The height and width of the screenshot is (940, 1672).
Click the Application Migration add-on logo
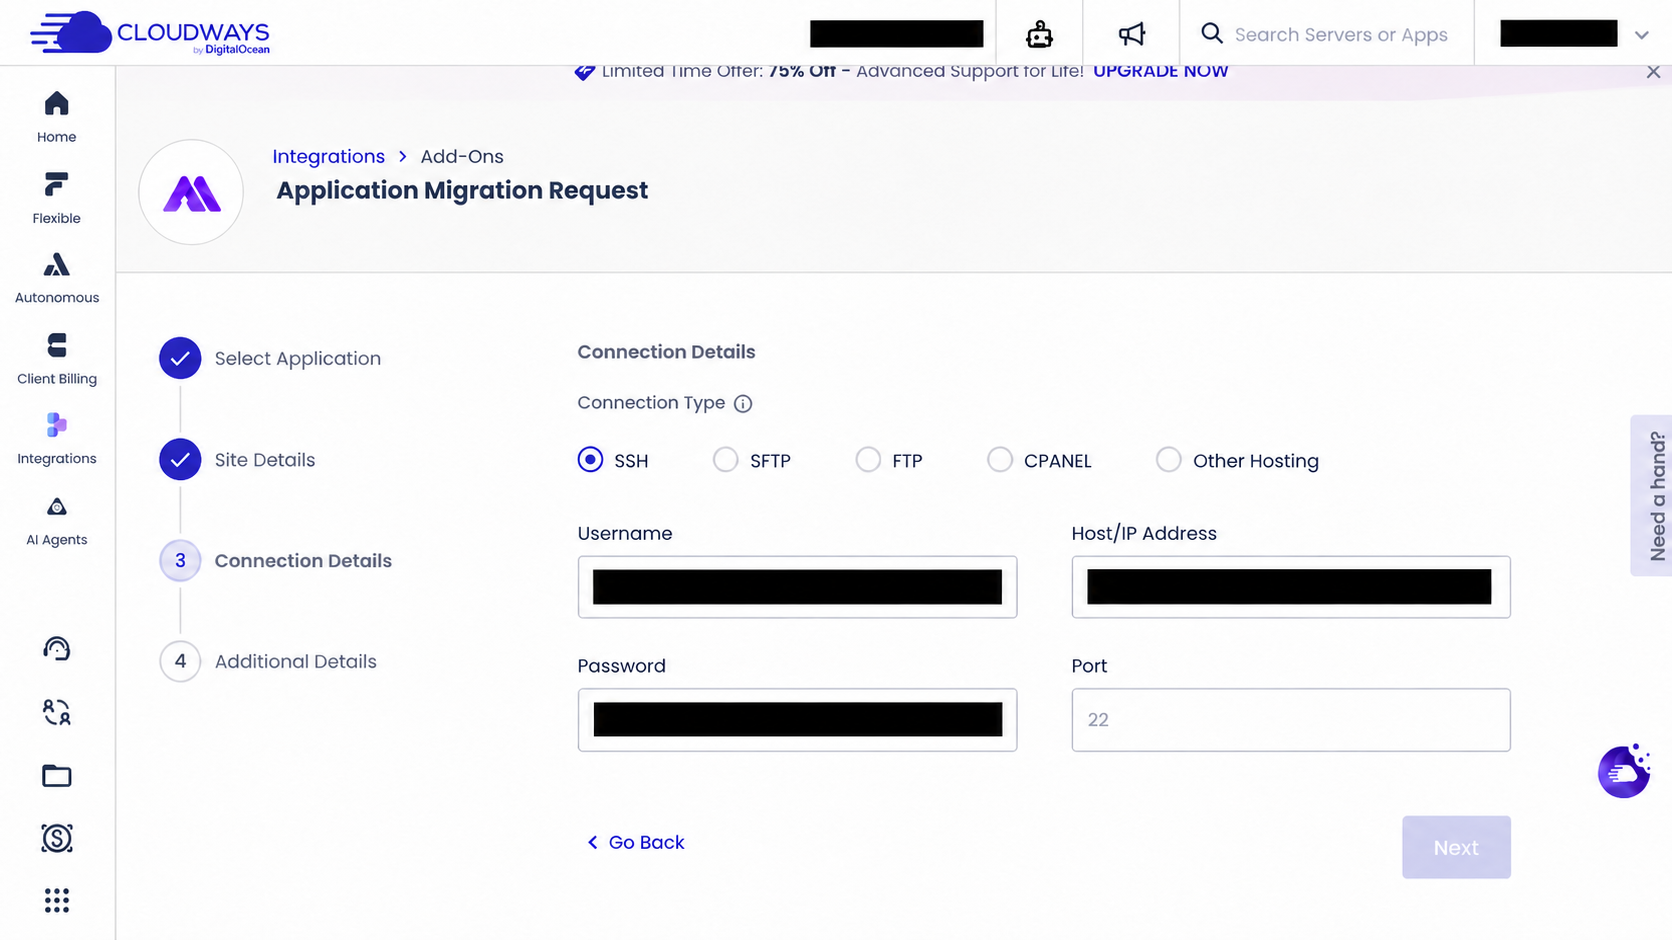(x=191, y=192)
